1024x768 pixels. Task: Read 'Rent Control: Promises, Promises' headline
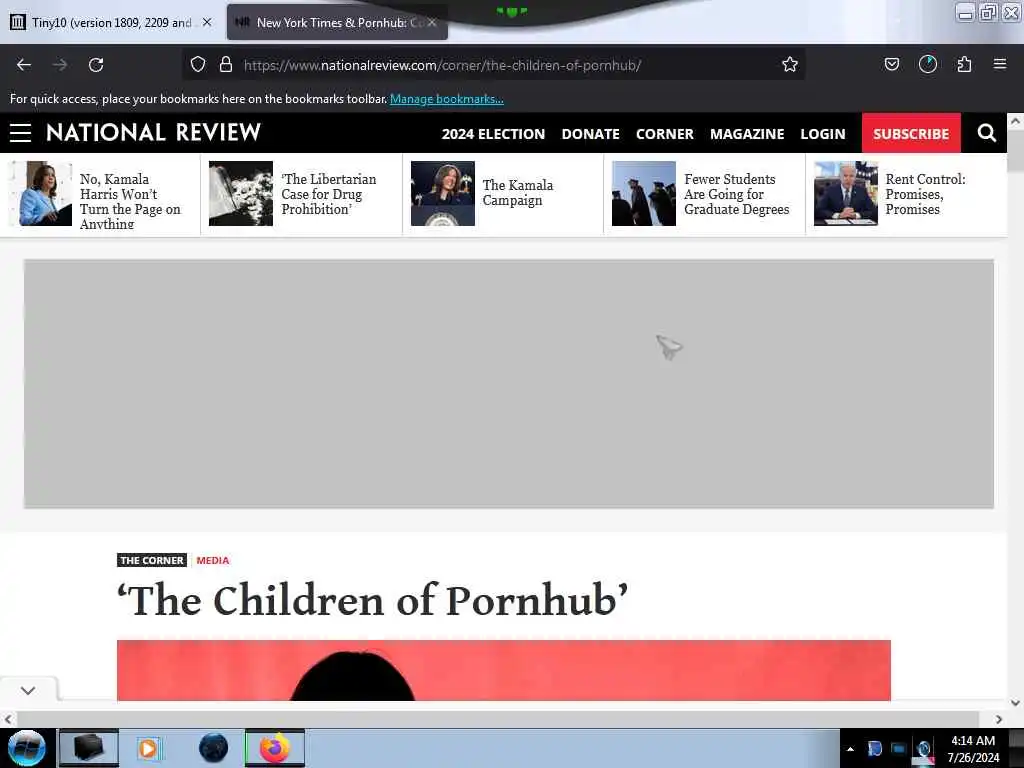click(x=925, y=194)
